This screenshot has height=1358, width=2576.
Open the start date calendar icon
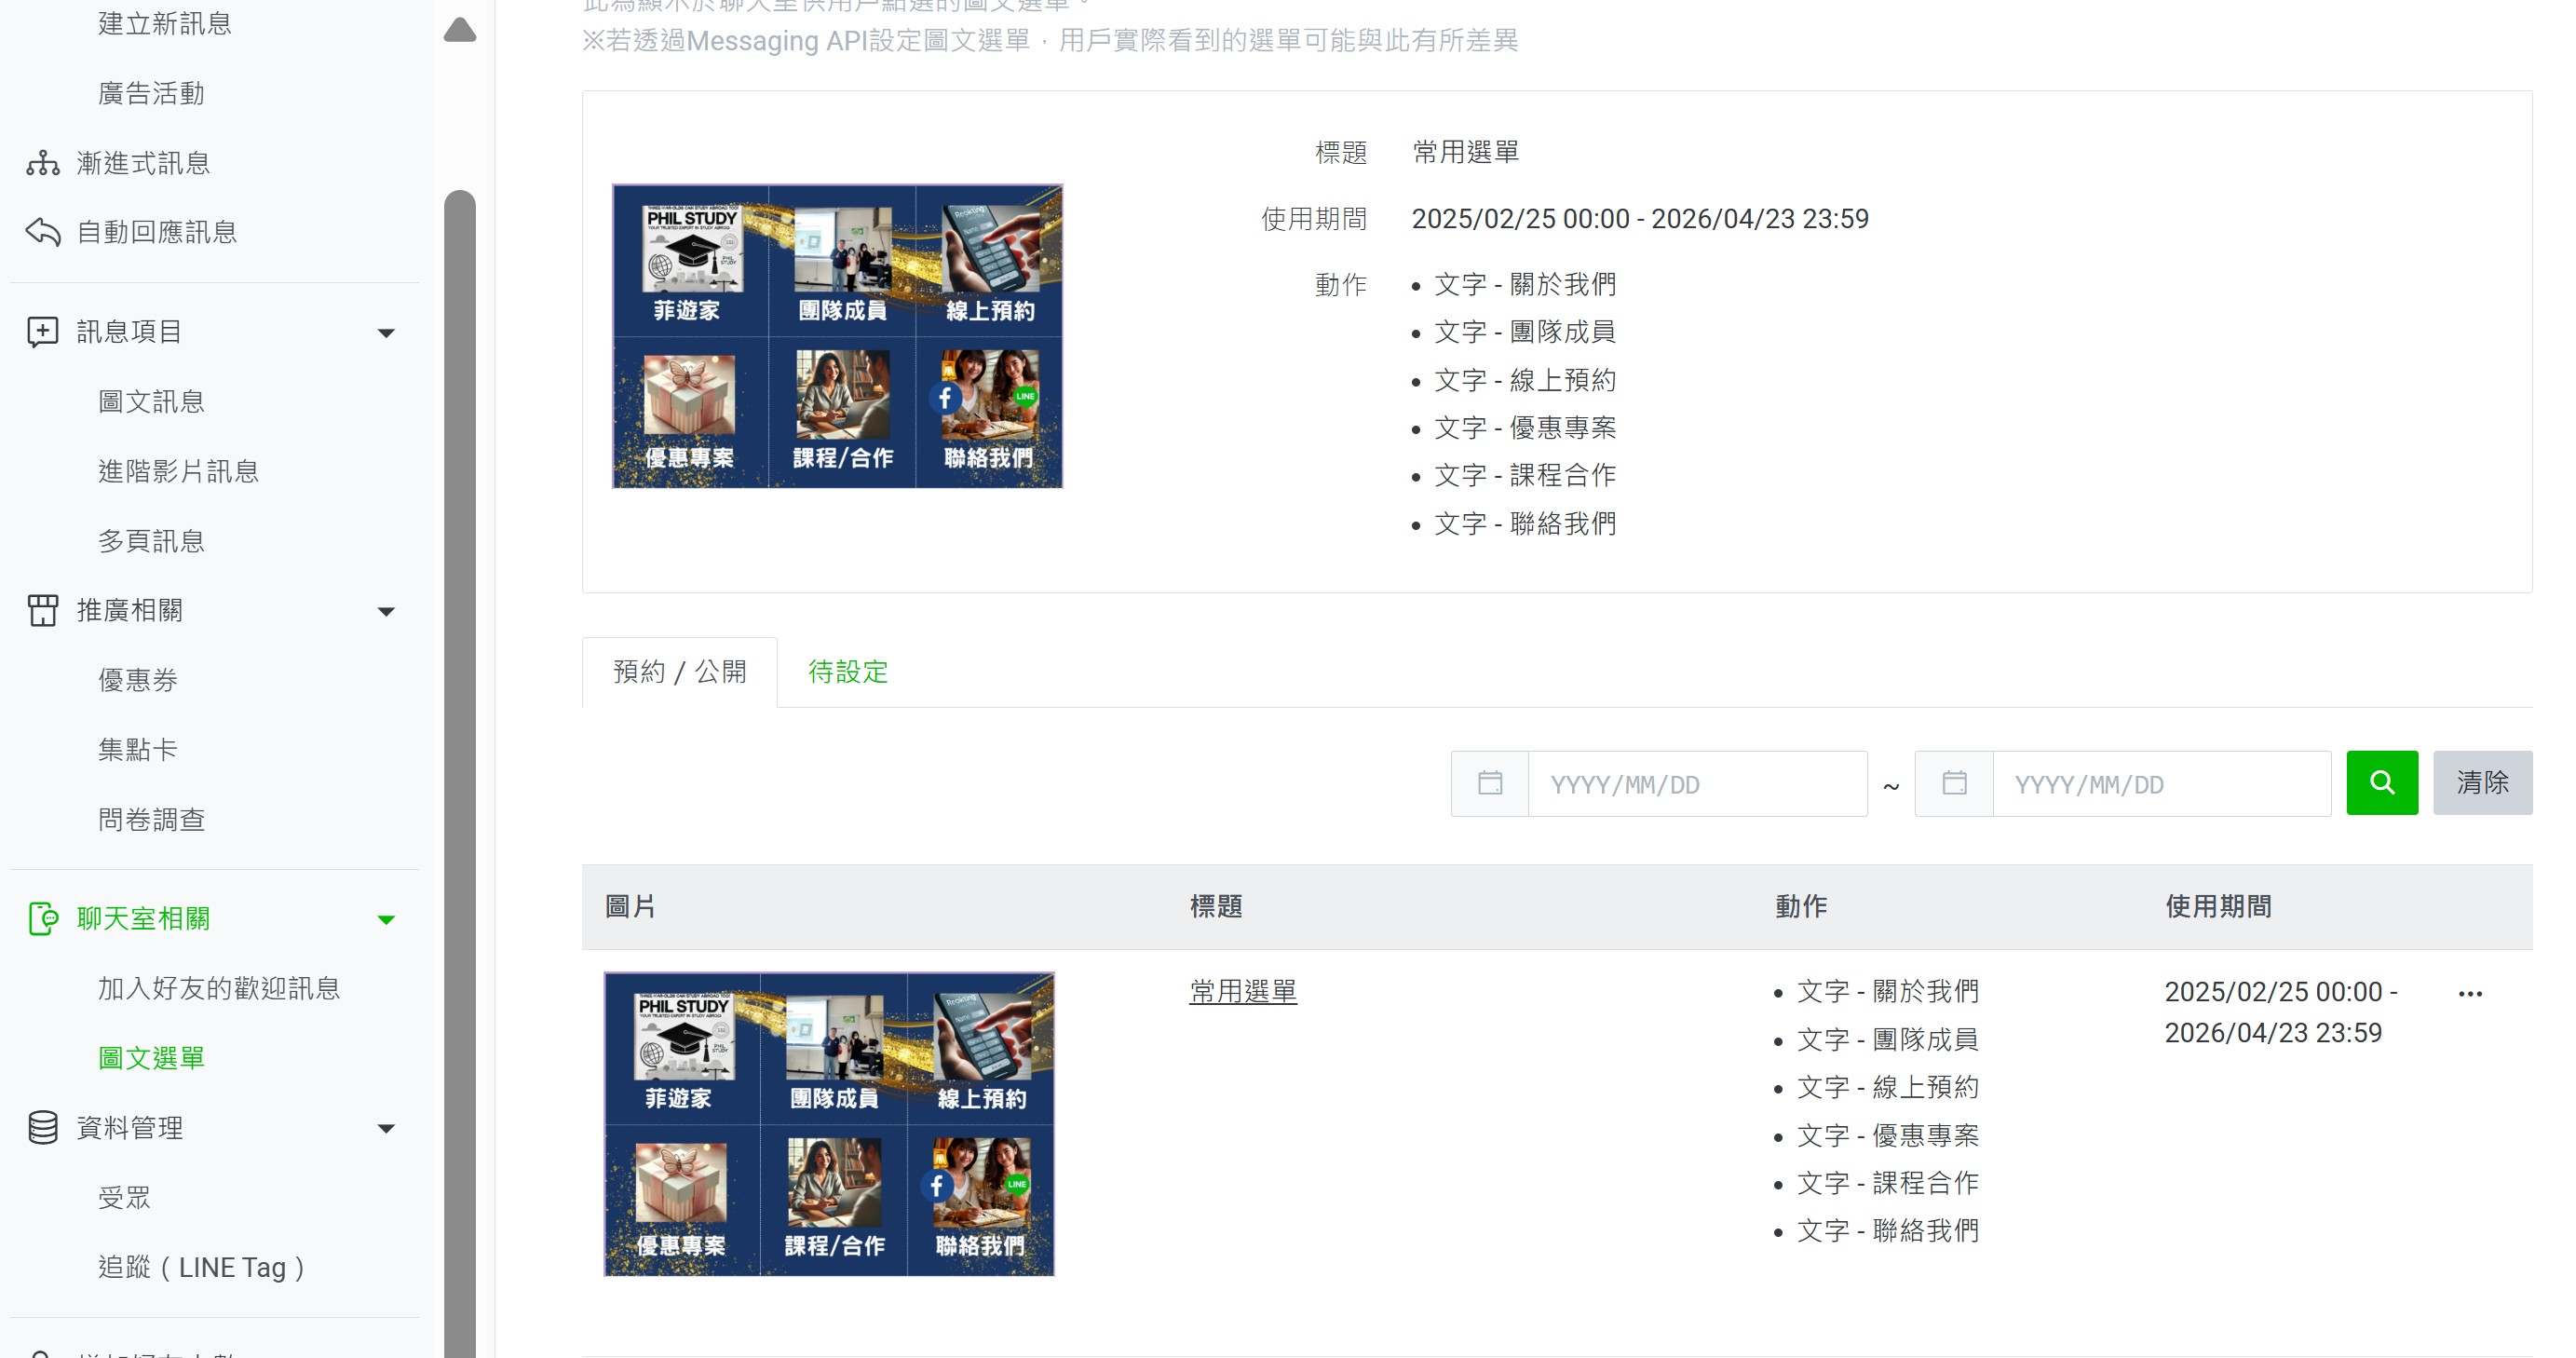(1490, 783)
